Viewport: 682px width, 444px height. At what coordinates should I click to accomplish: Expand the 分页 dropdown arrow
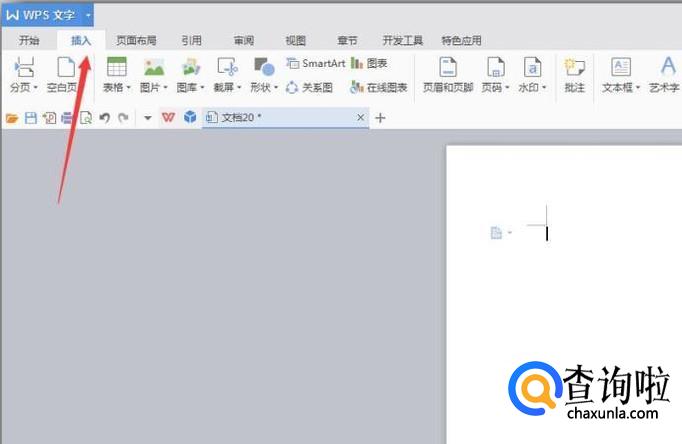click(36, 88)
